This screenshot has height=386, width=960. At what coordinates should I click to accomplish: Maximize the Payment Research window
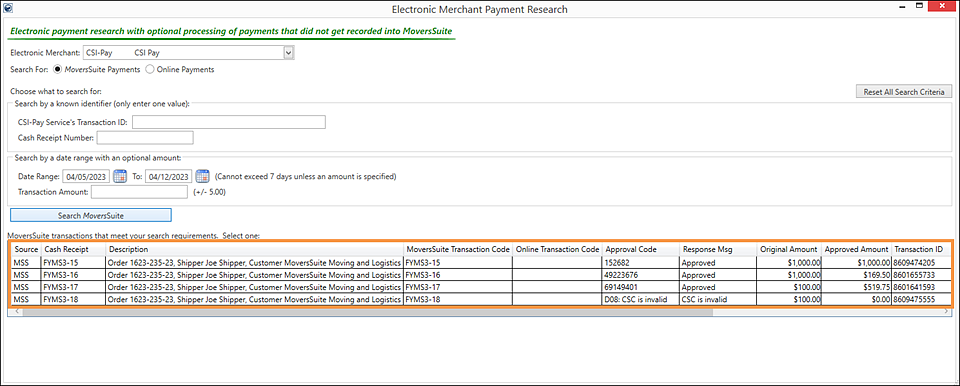click(x=920, y=7)
